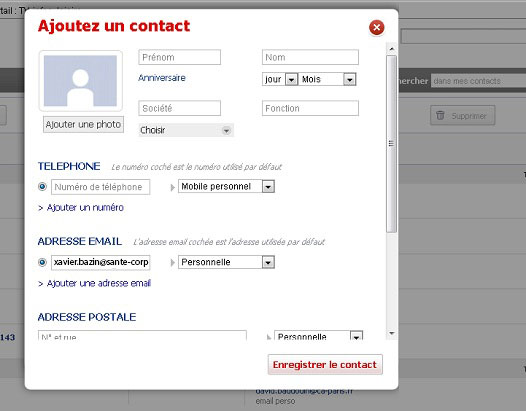This screenshot has height=411, width=526.
Task: Expand the Choisir dropdown
Action: (186, 130)
